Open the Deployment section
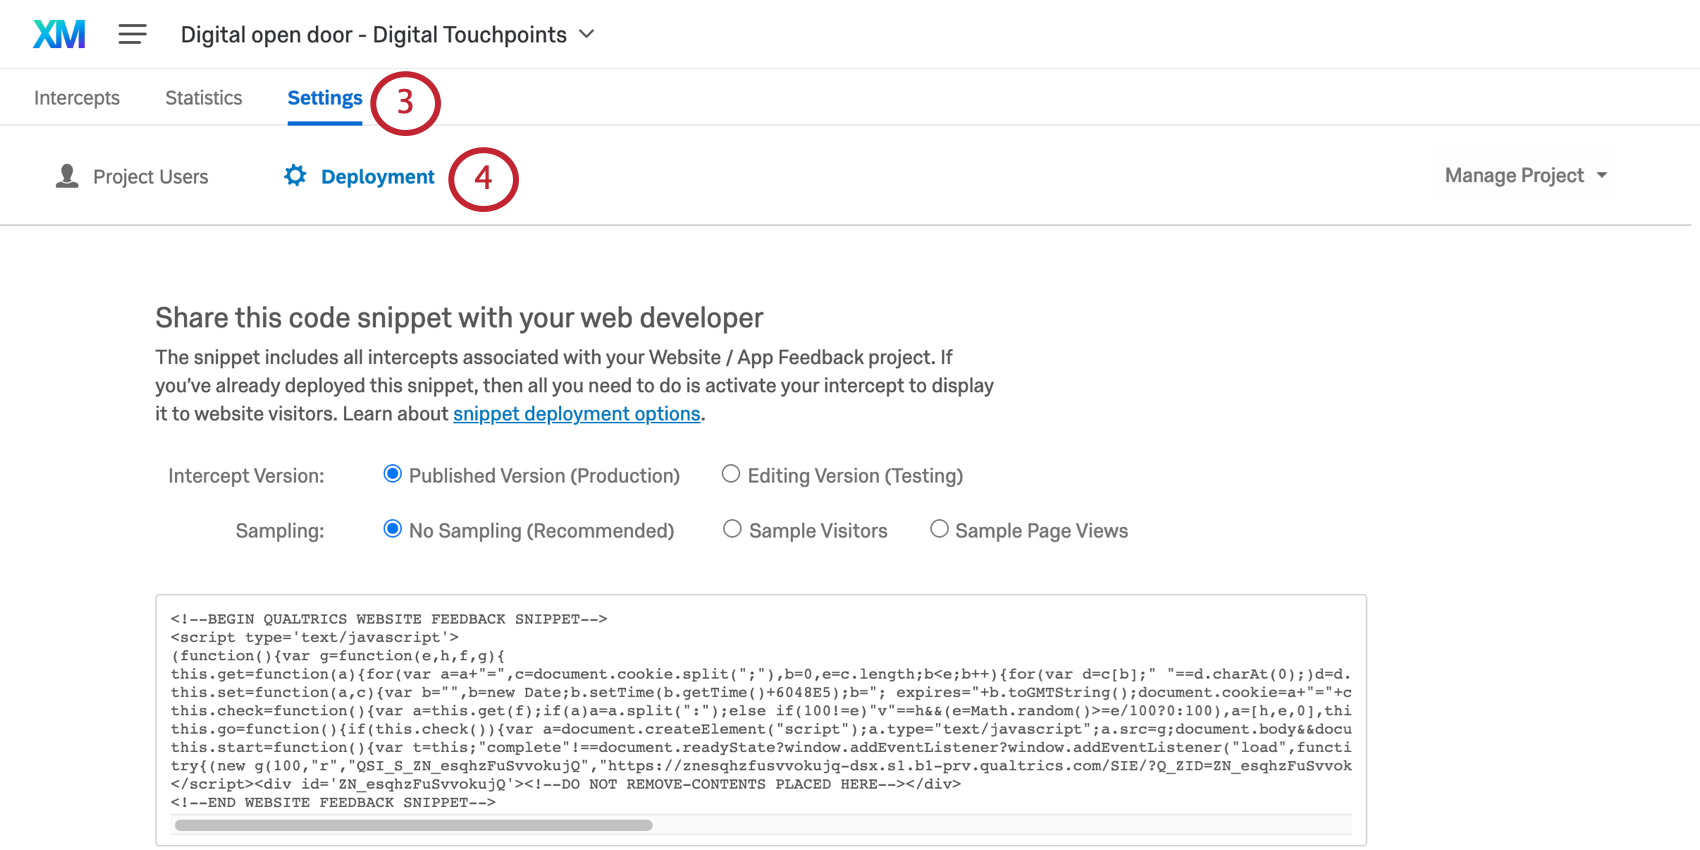 377,177
